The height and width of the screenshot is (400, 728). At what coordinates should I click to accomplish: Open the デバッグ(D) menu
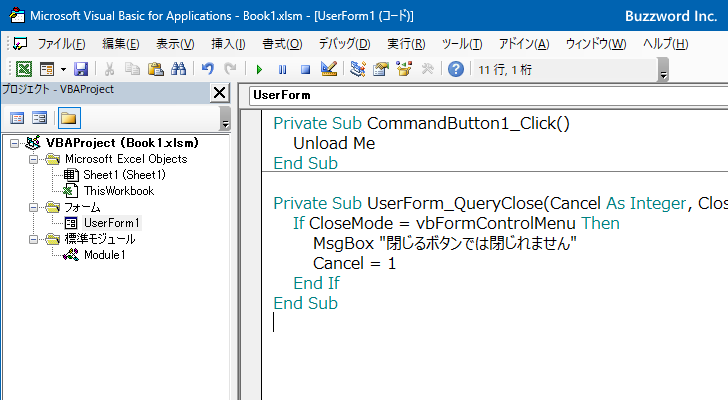pos(344,44)
